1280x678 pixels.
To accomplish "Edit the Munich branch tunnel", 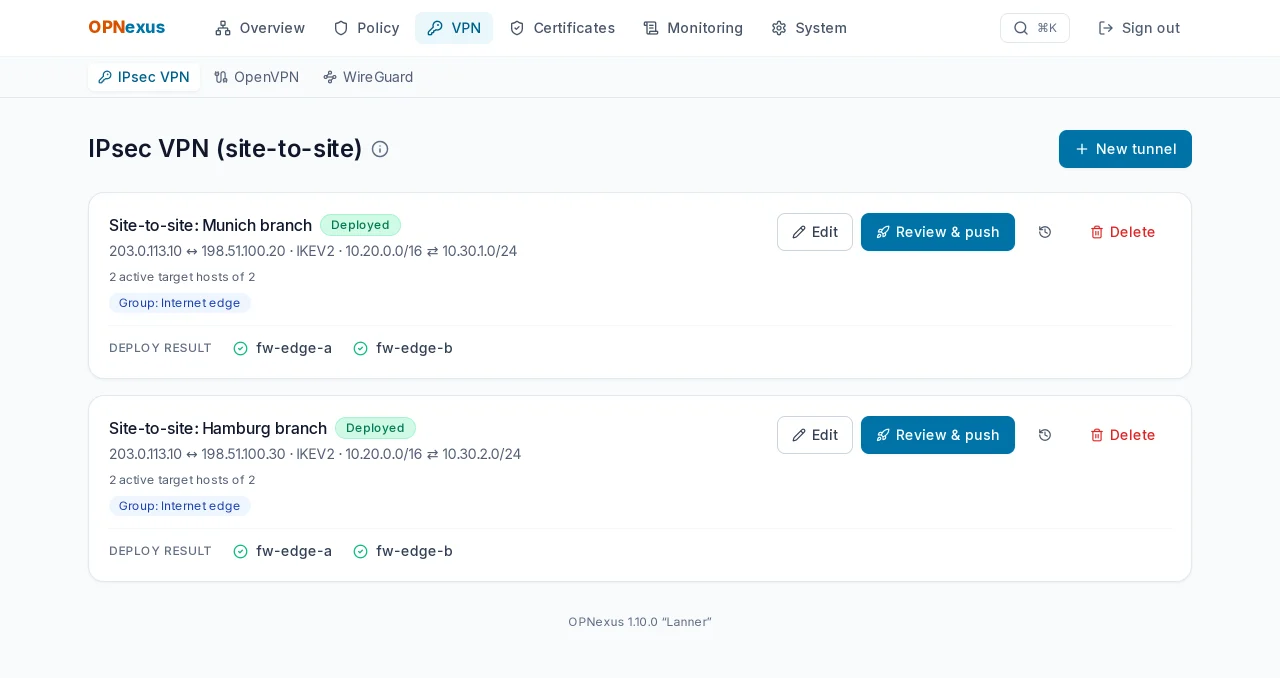I will 815,232.
